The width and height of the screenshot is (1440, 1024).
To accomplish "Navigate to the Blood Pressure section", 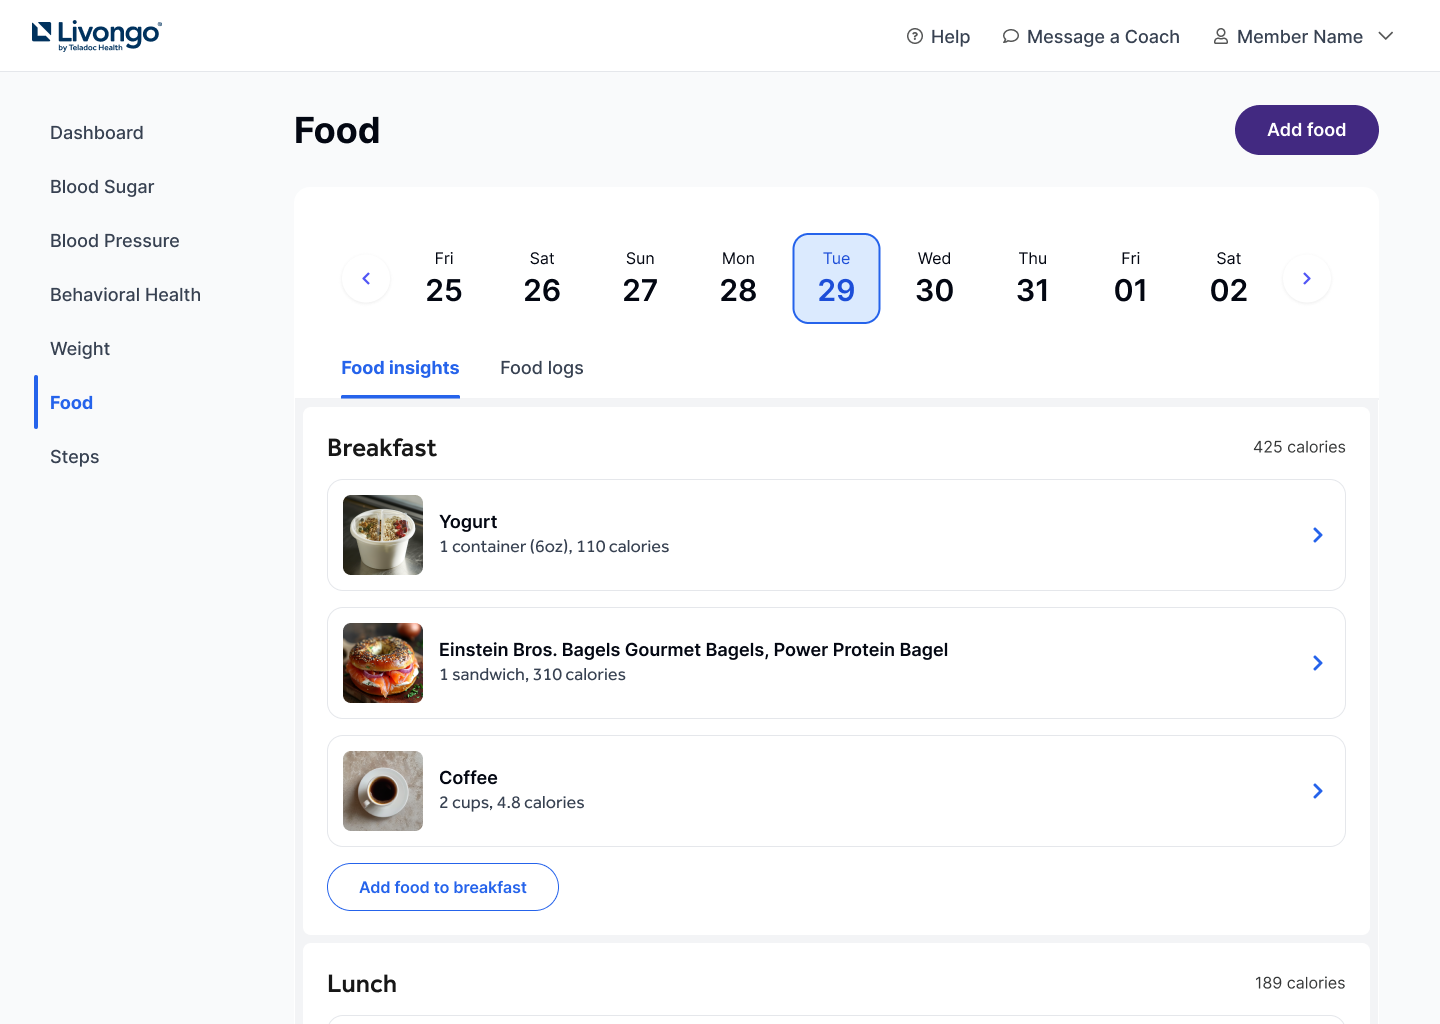I will coord(114,240).
